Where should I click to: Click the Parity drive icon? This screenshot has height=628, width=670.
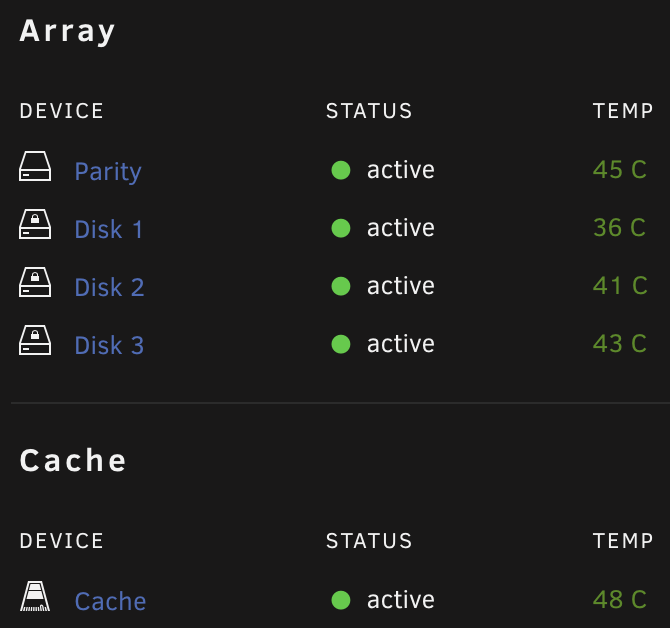point(35,166)
